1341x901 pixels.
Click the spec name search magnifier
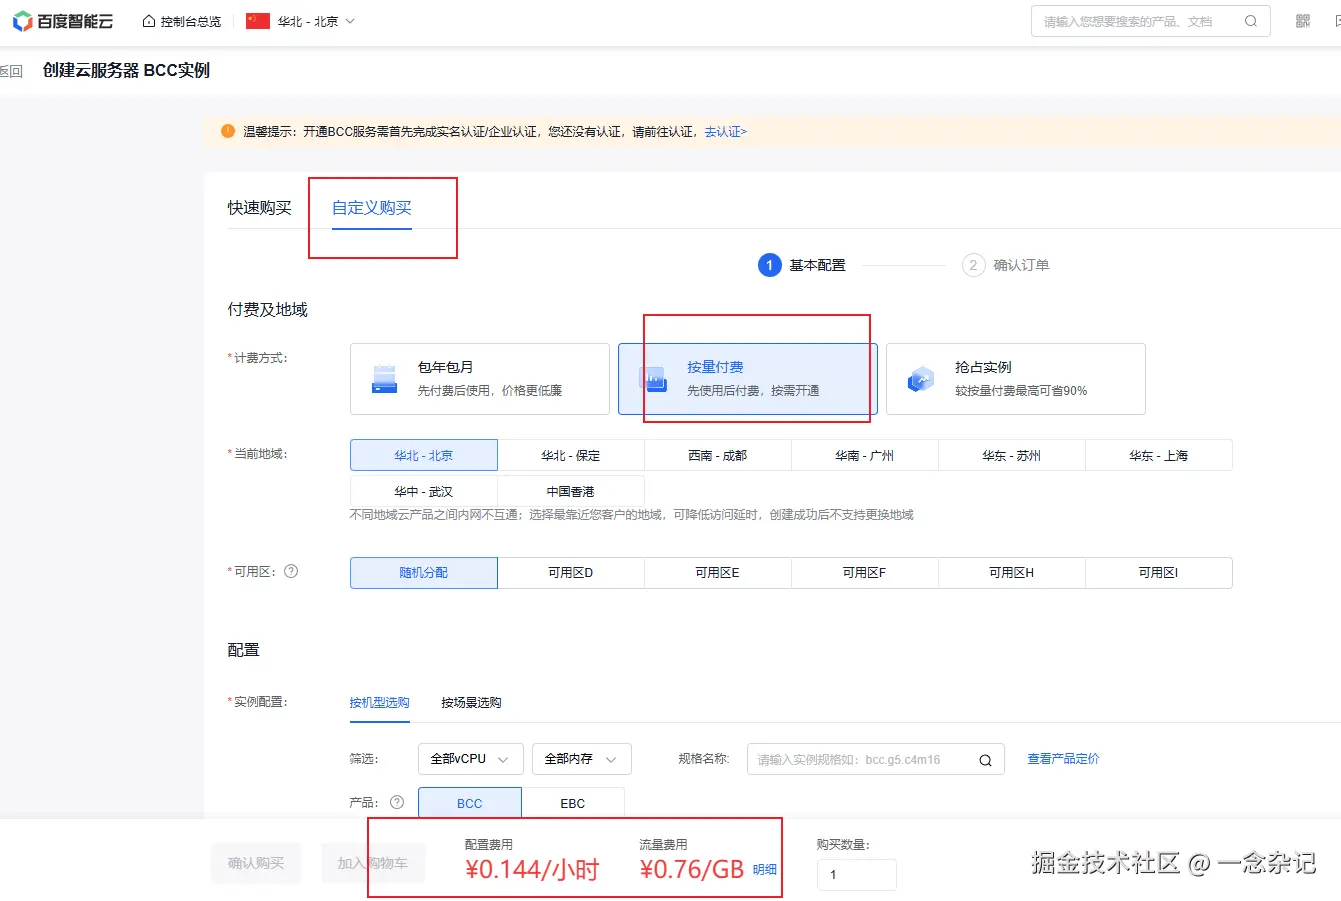[x=985, y=760]
